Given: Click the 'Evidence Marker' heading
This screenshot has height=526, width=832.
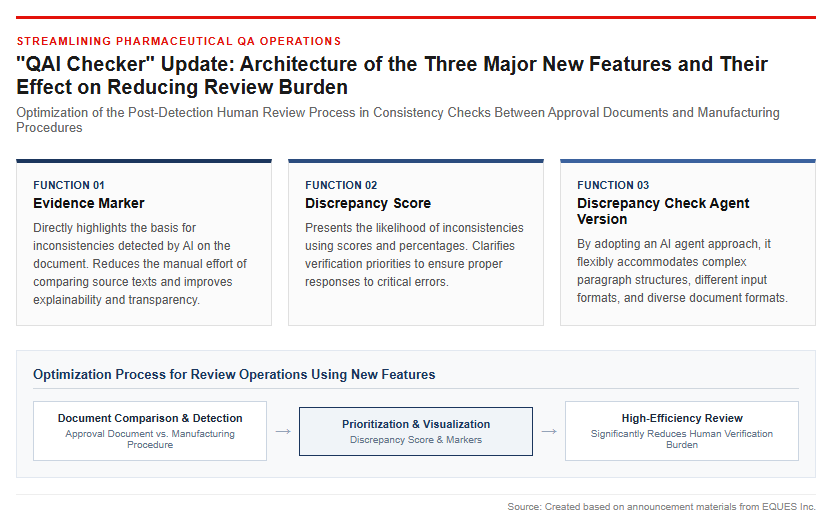Looking at the screenshot, I should coord(89,203).
